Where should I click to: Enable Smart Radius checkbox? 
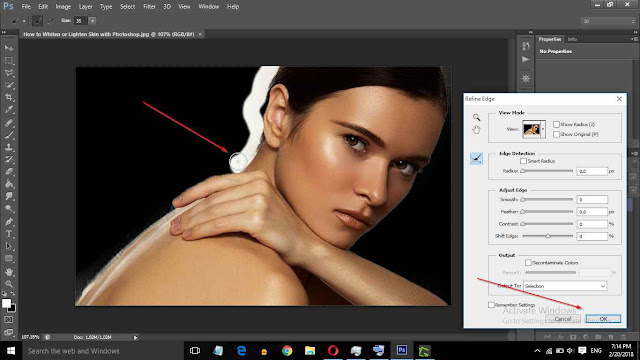(523, 161)
